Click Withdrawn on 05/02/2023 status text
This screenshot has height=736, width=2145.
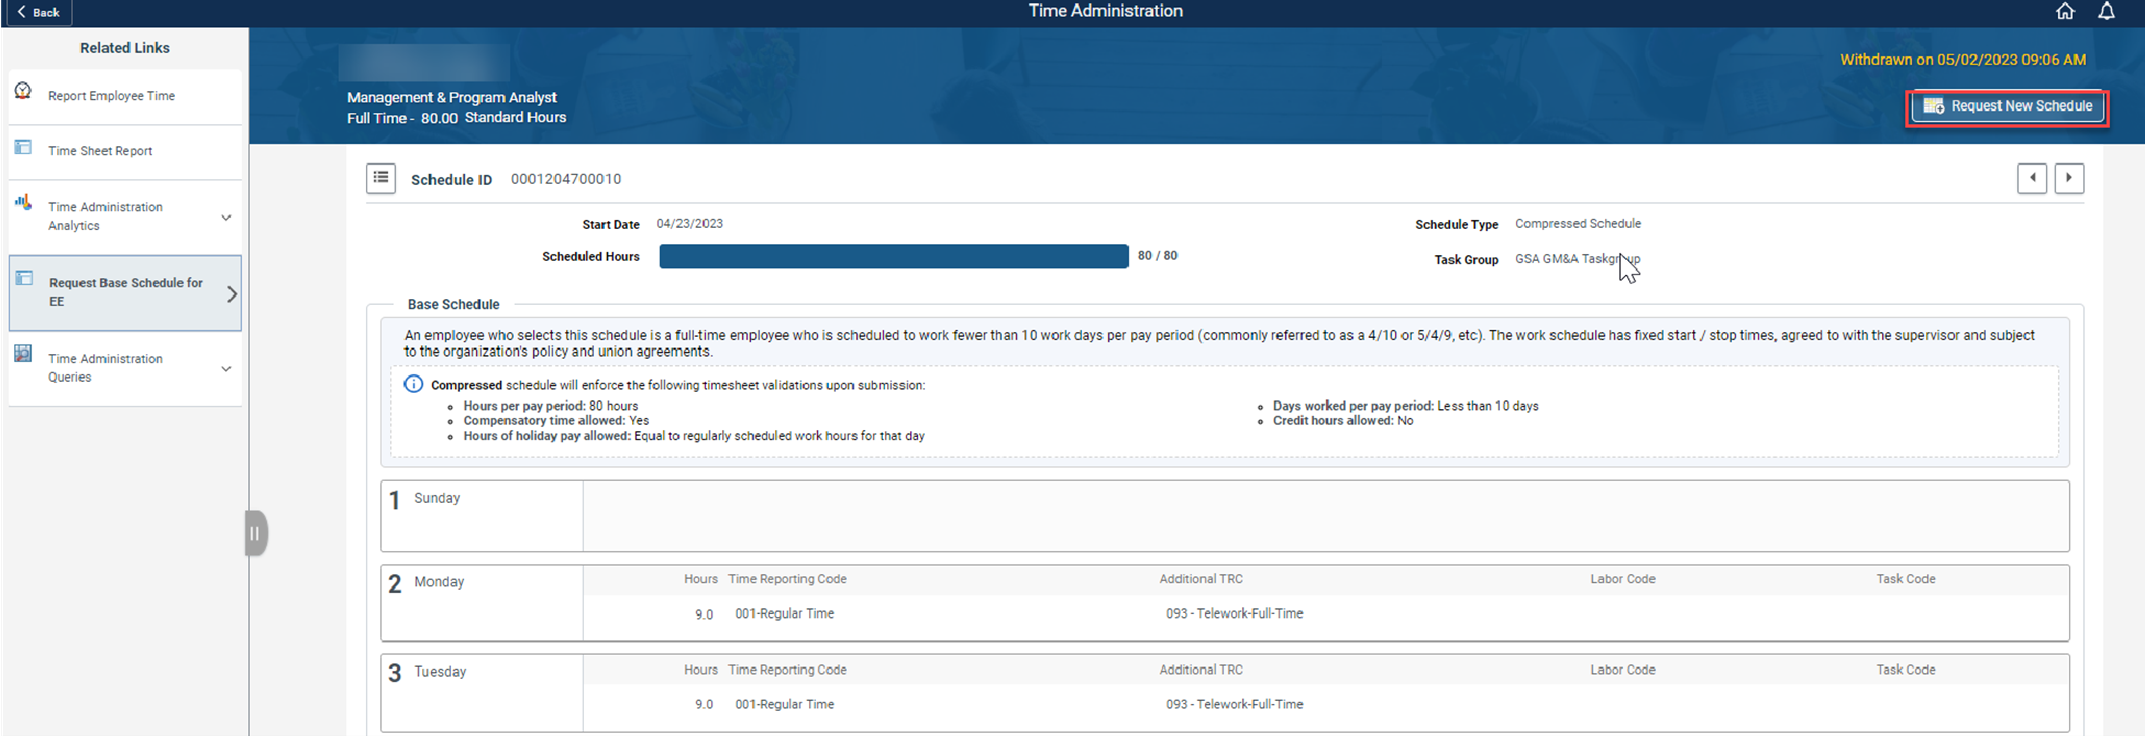click(1963, 60)
